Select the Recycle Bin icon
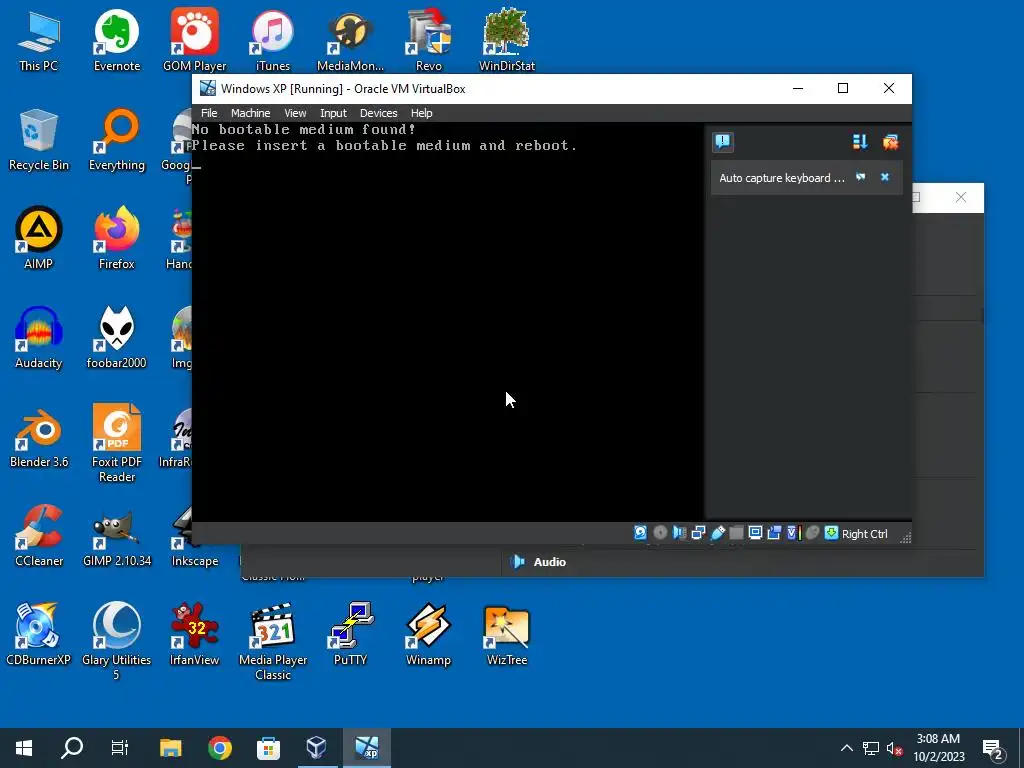The image size is (1024, 768). point(39,140)
